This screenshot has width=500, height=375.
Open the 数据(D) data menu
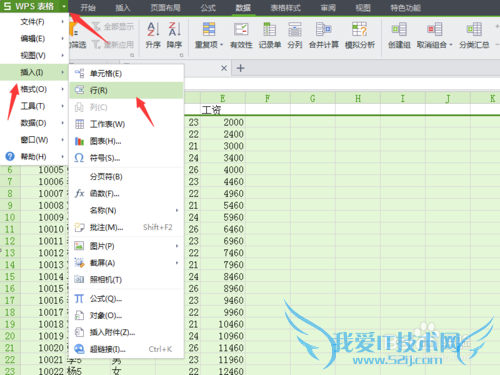coord(34,123)
